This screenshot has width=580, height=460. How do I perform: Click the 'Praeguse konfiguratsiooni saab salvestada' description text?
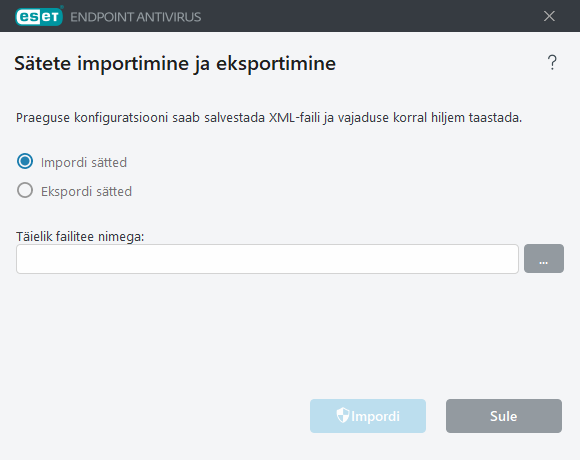[x=269, y=118]
